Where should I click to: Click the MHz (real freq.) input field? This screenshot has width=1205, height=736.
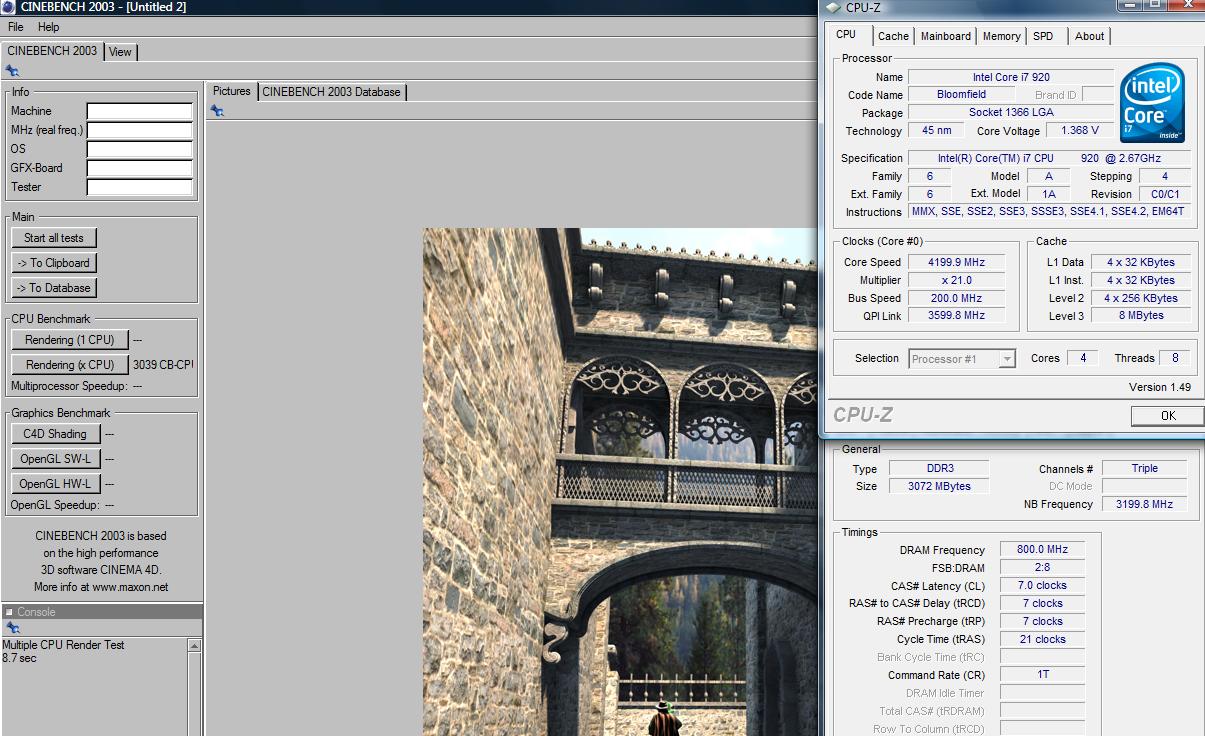[139, 130]
